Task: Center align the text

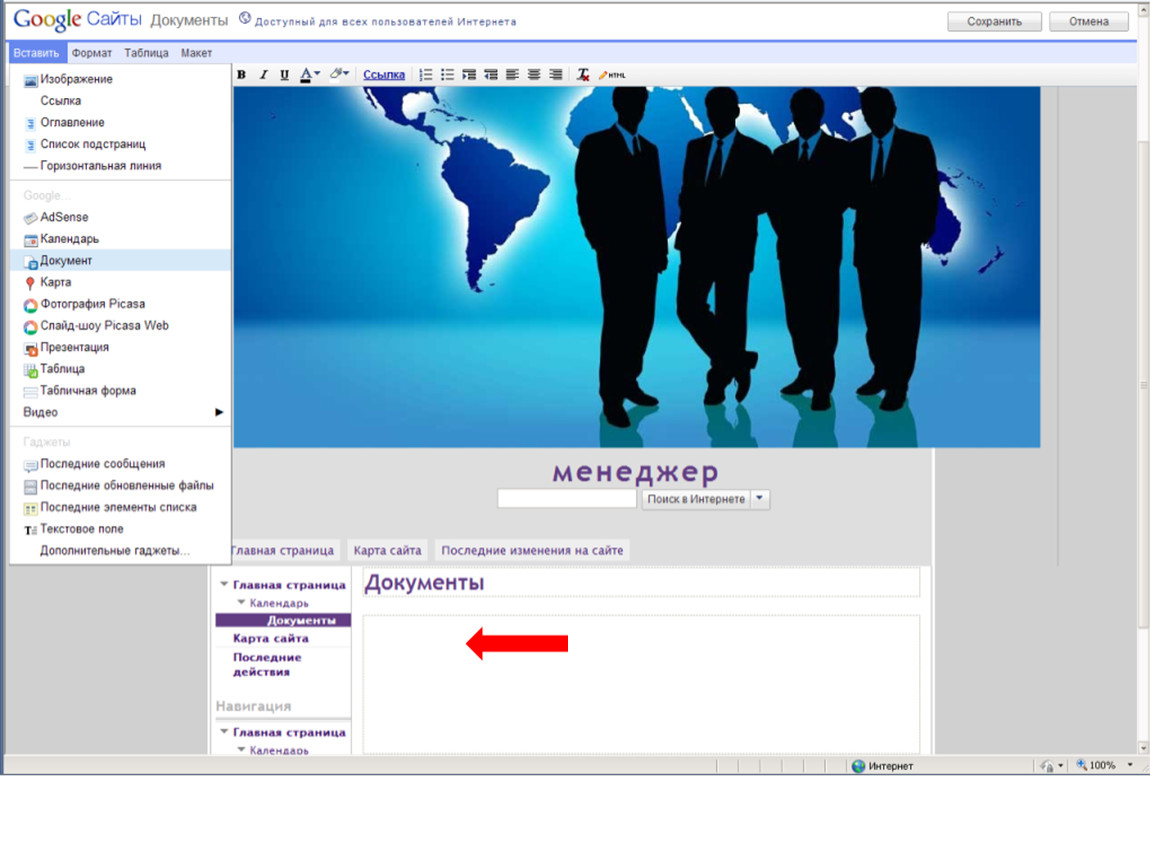Action: pyautogui.click(x=534, y=74)
